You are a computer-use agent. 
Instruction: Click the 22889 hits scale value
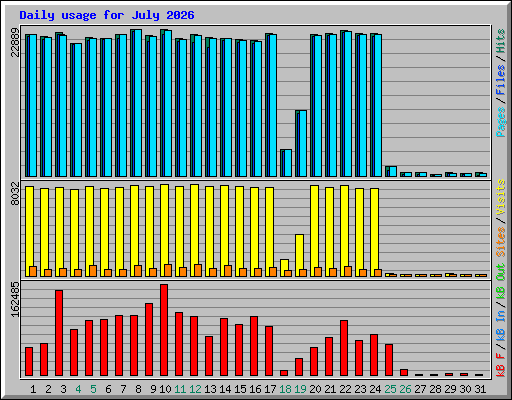[x=15, y=42]
